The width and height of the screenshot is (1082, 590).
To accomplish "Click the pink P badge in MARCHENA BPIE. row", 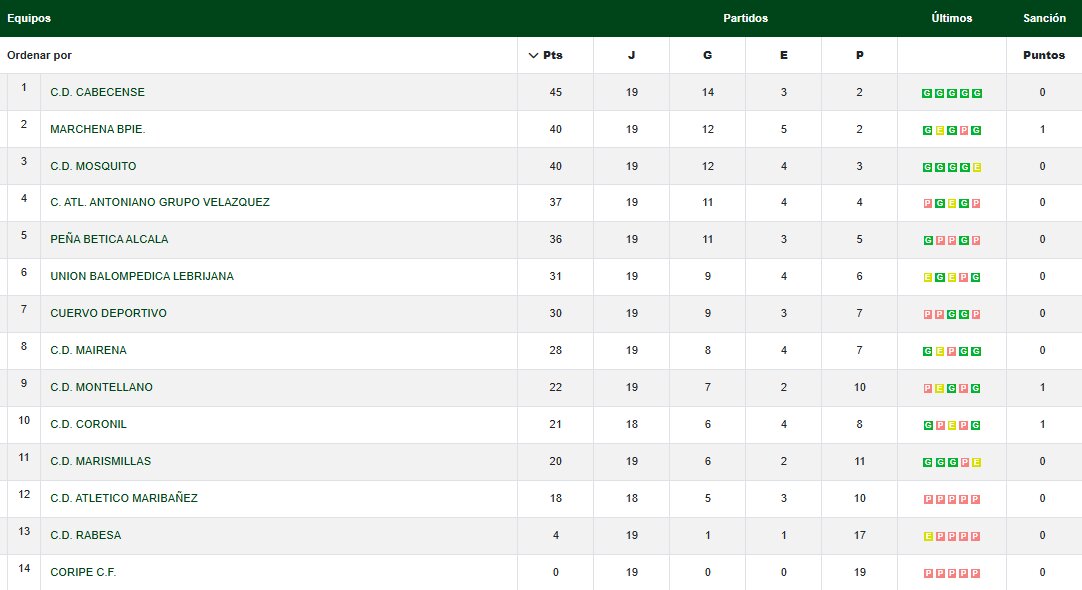I will click(964, 130).
